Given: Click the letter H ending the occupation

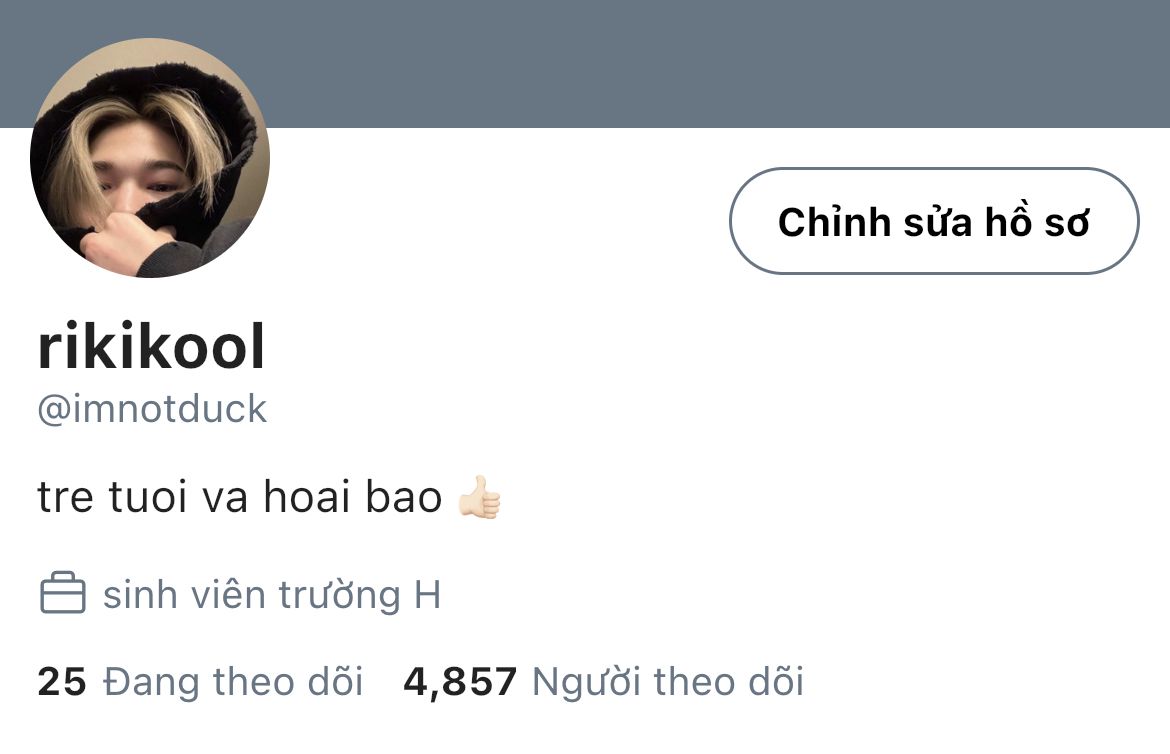Looking at the screenshot, I should coord(427,595).
